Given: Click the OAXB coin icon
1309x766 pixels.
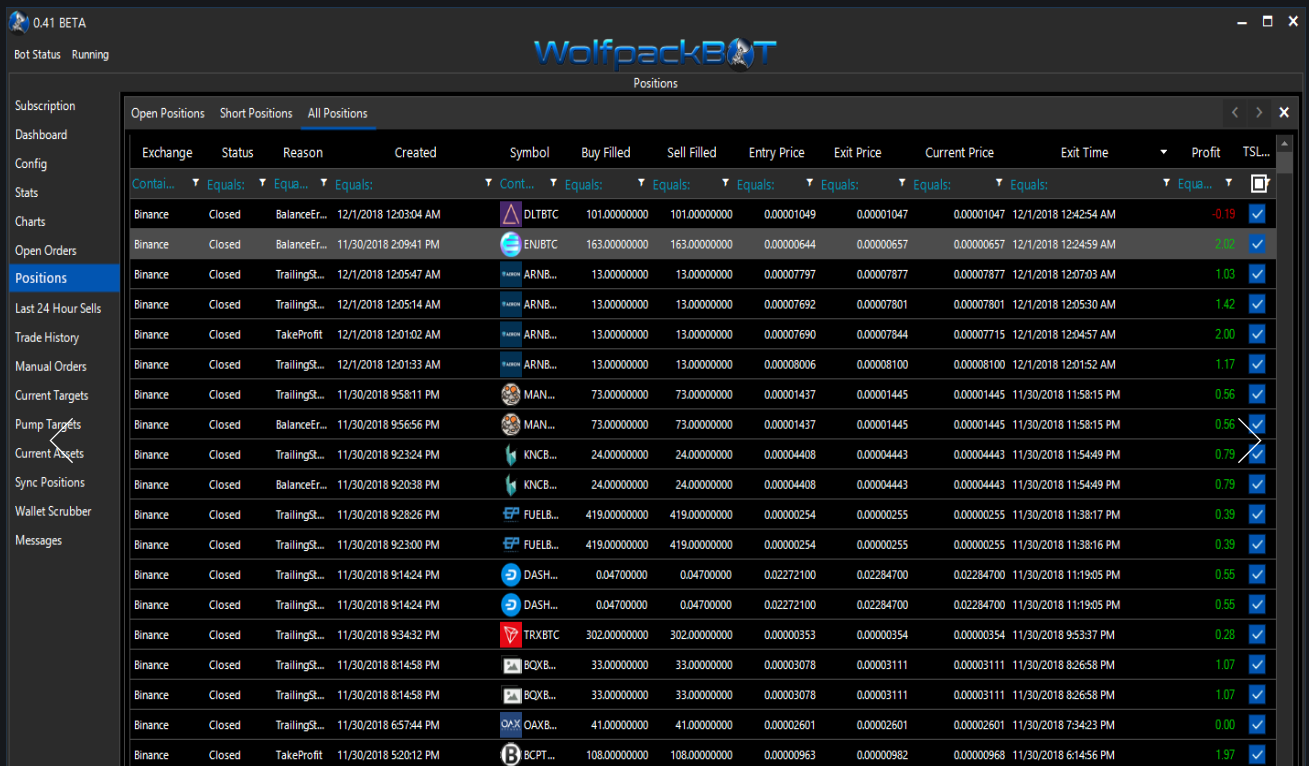Looking at the screenshot, I should 510,724.
